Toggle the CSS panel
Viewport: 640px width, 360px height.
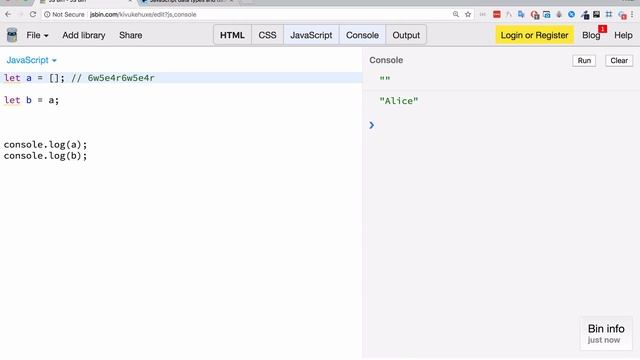[x=267, y=35]
